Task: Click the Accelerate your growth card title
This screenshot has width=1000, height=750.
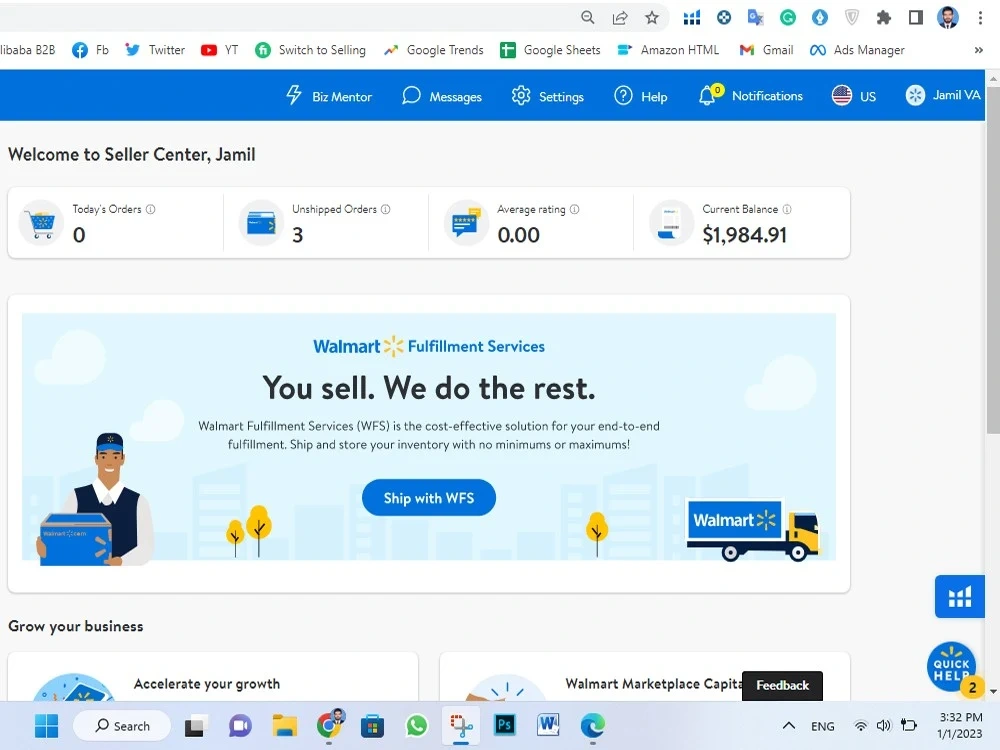Action: [207, 684]
